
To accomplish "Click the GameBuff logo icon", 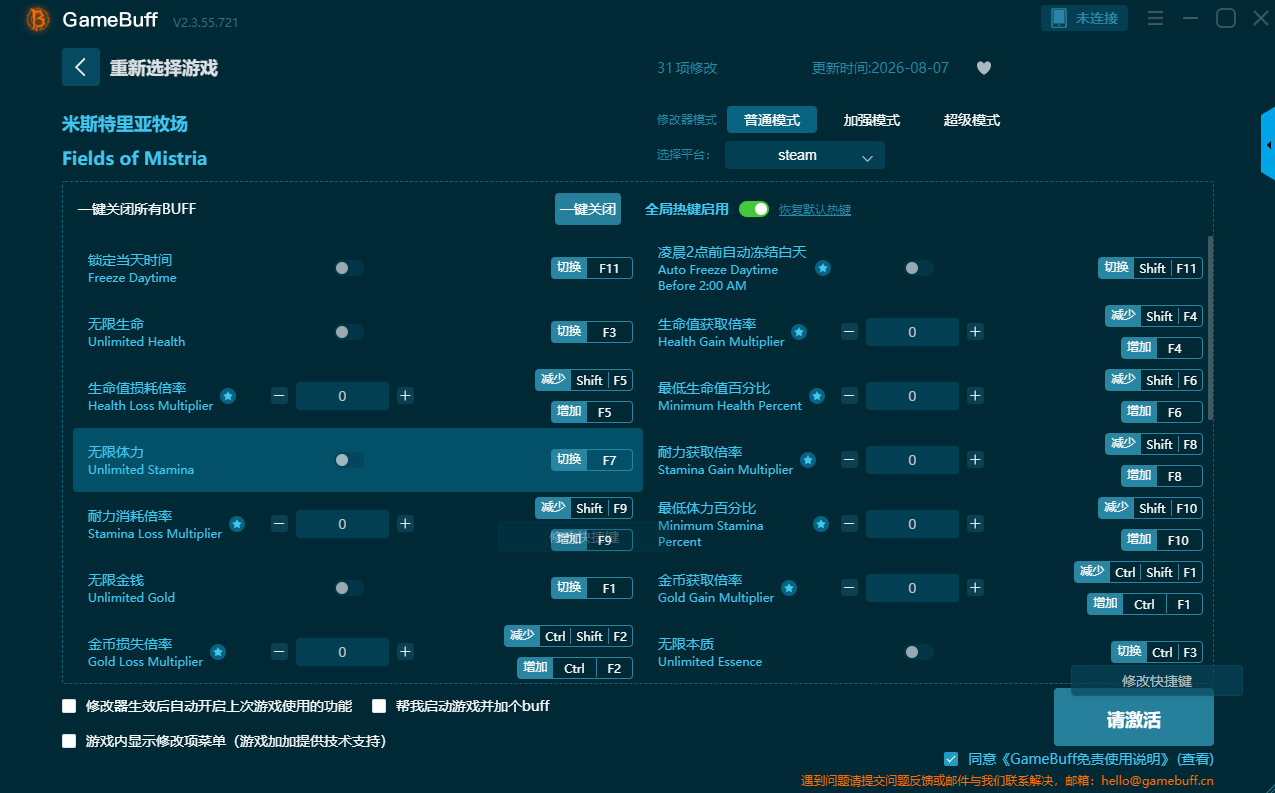I will click(x=37, y=19).
